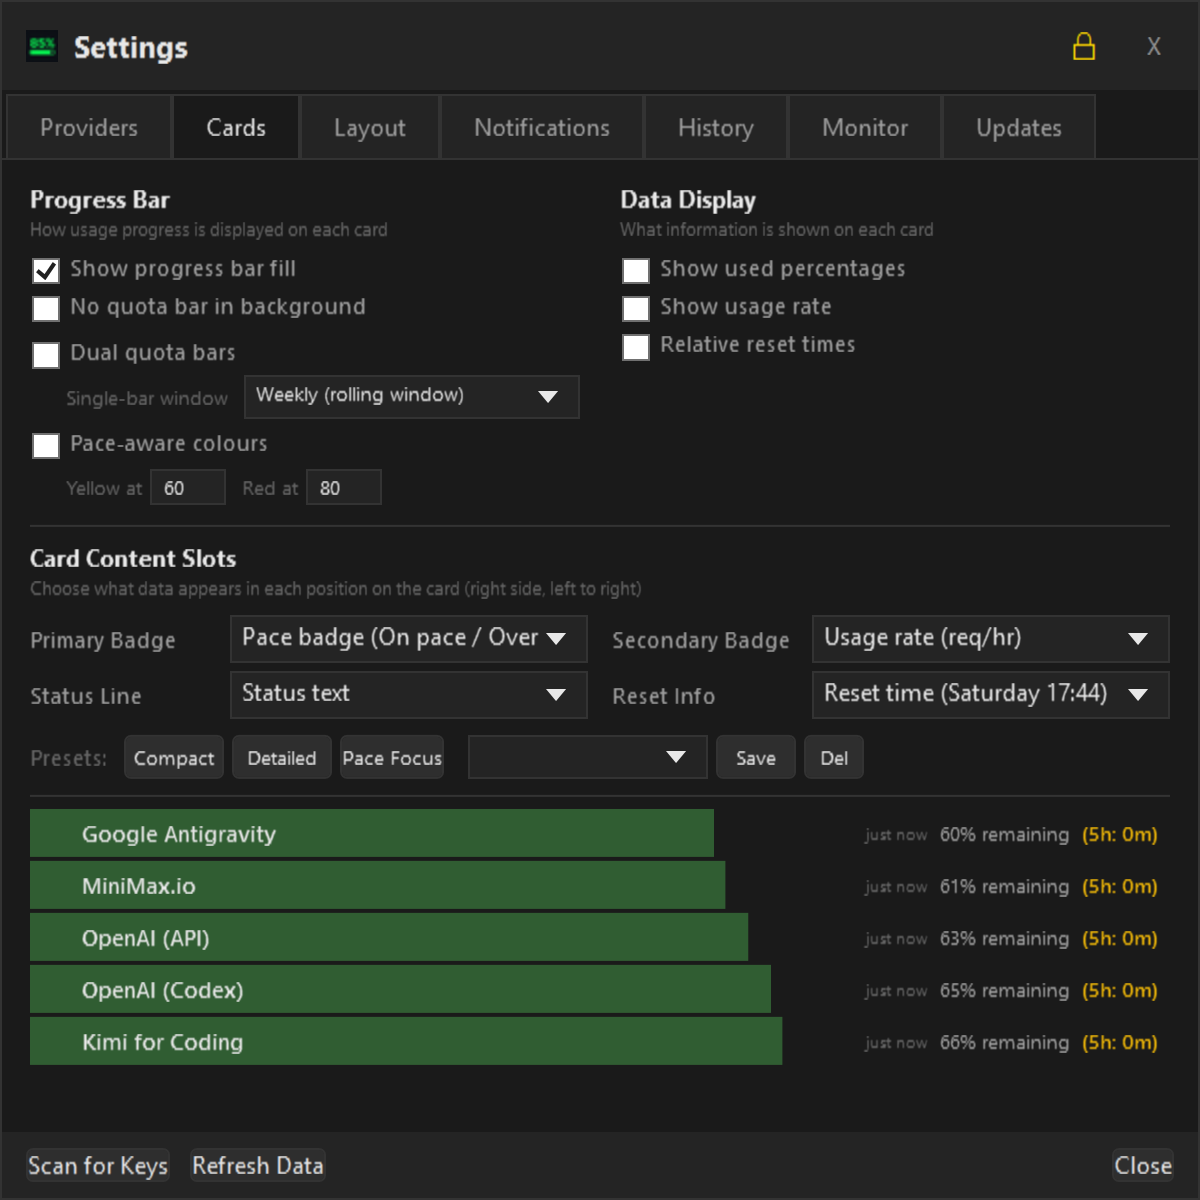Click the Red at threshold field
Screen dimensions: 1200x1200
click(x=344, y=488)
